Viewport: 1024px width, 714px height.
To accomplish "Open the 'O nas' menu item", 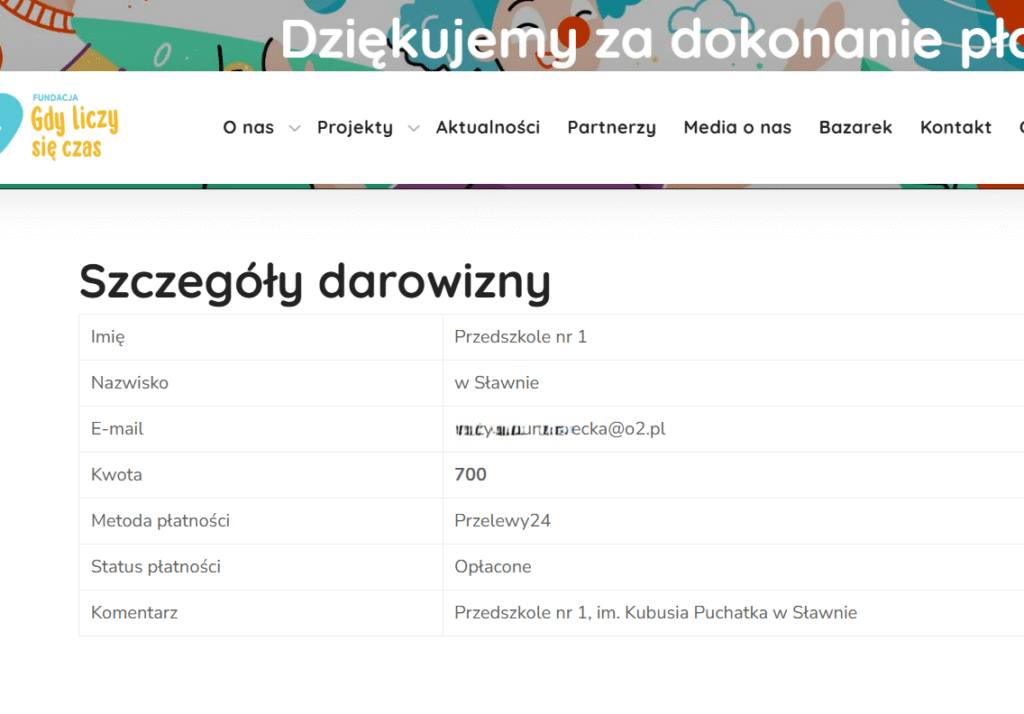I will click(x=248, y=127).
